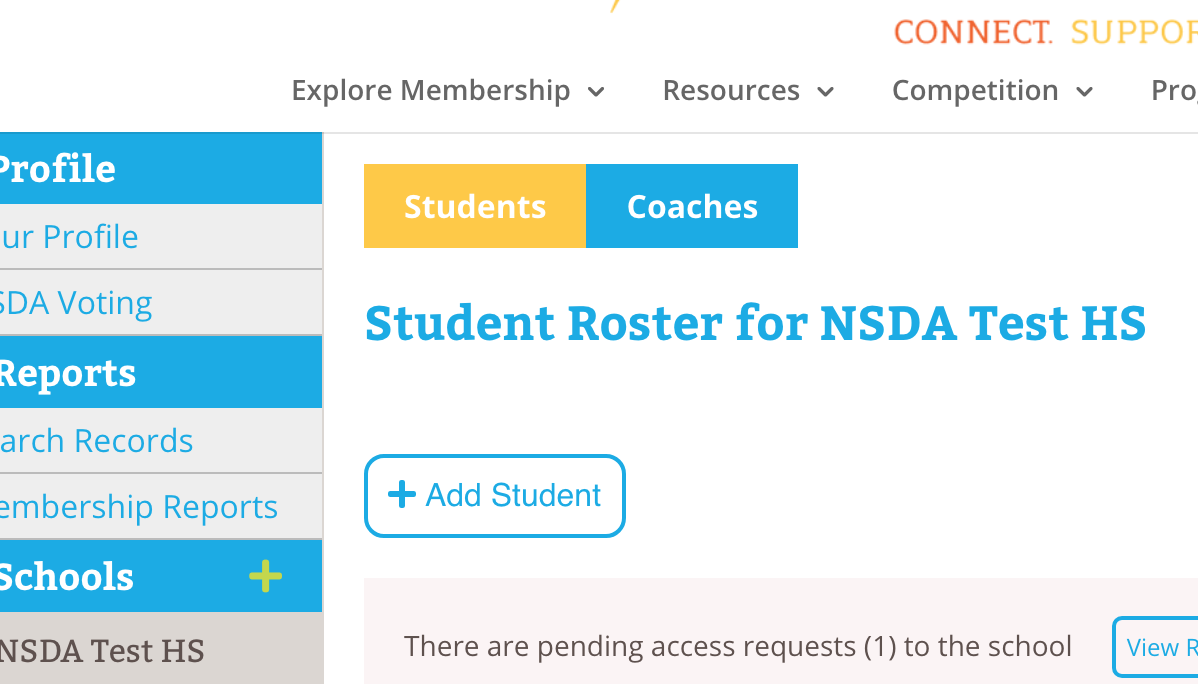
Task: Click the Profile sidebar section header
Action: click(58, 169)
